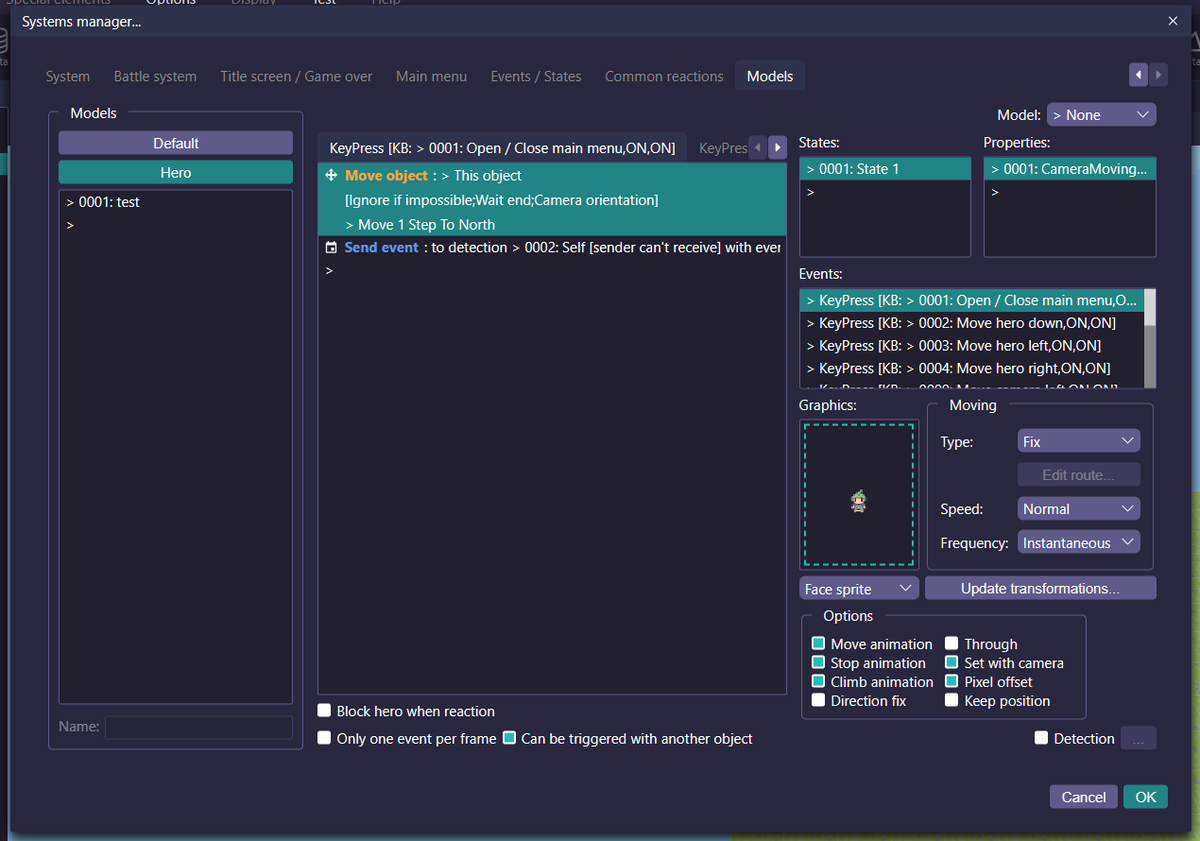Click the Default model button
1200x841 pixels.
pos(176,143)
